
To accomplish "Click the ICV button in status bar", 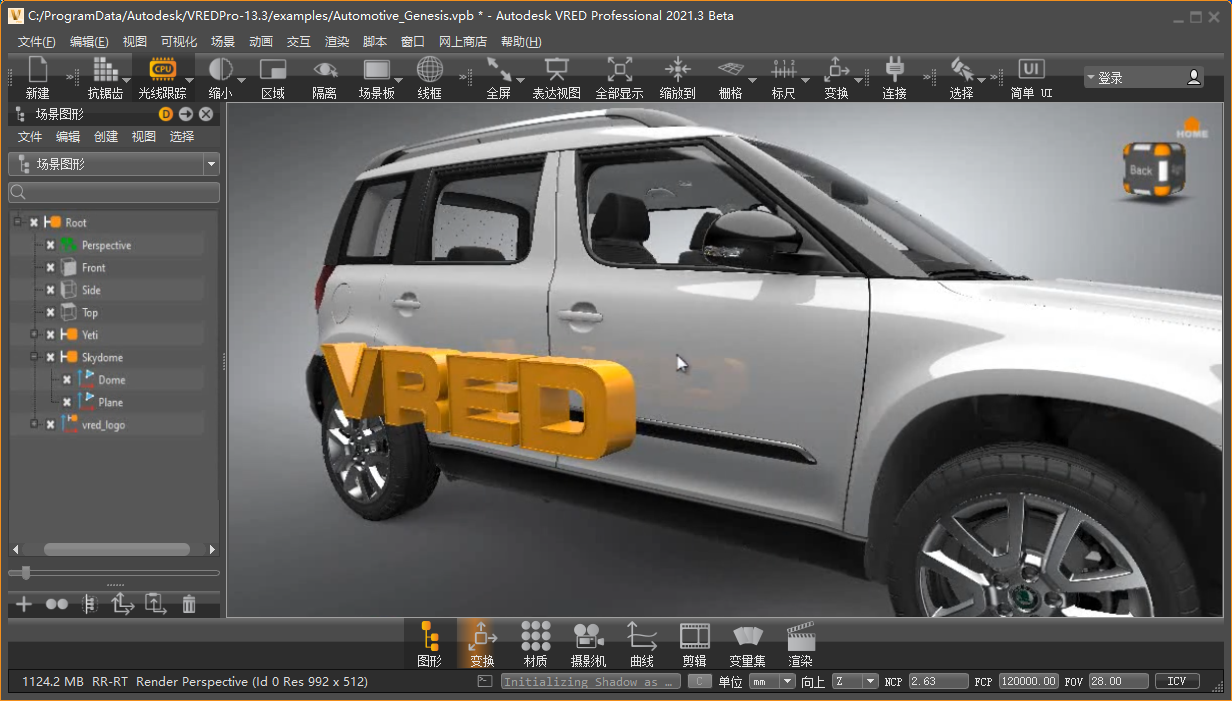I will (1177, 681).
